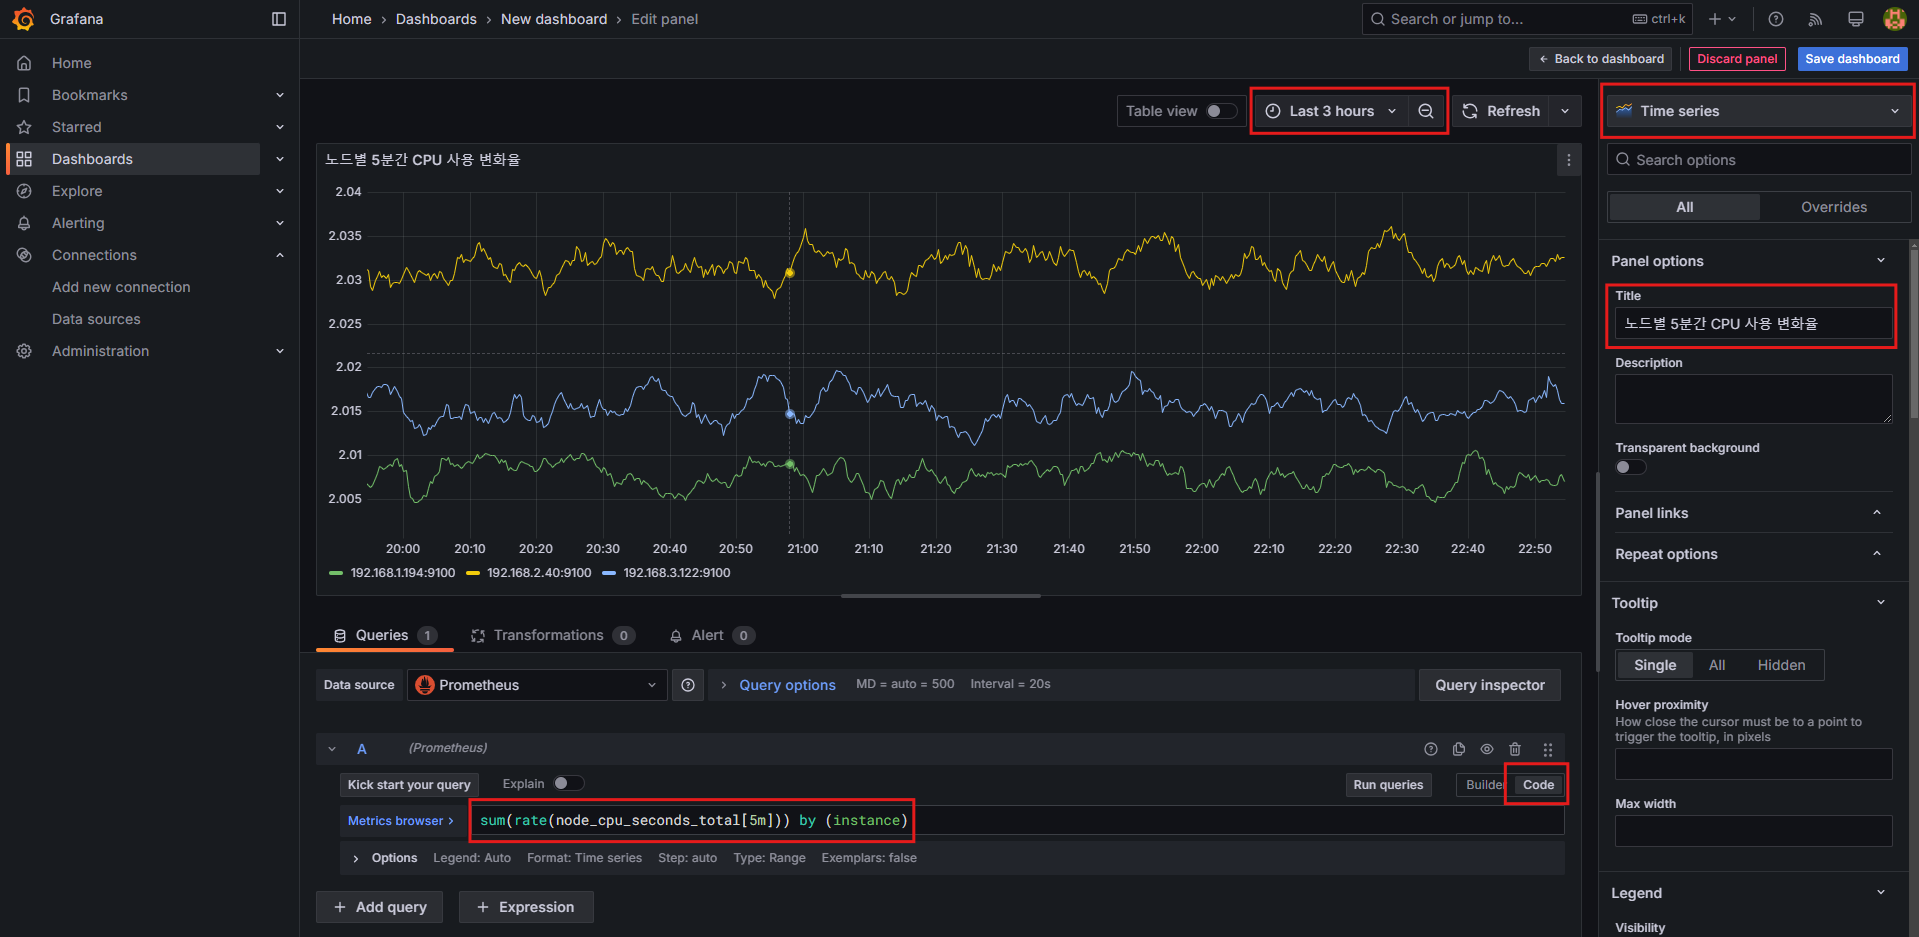Hide query A with eye icon

pyautogui.click(x=1487, y=749)
